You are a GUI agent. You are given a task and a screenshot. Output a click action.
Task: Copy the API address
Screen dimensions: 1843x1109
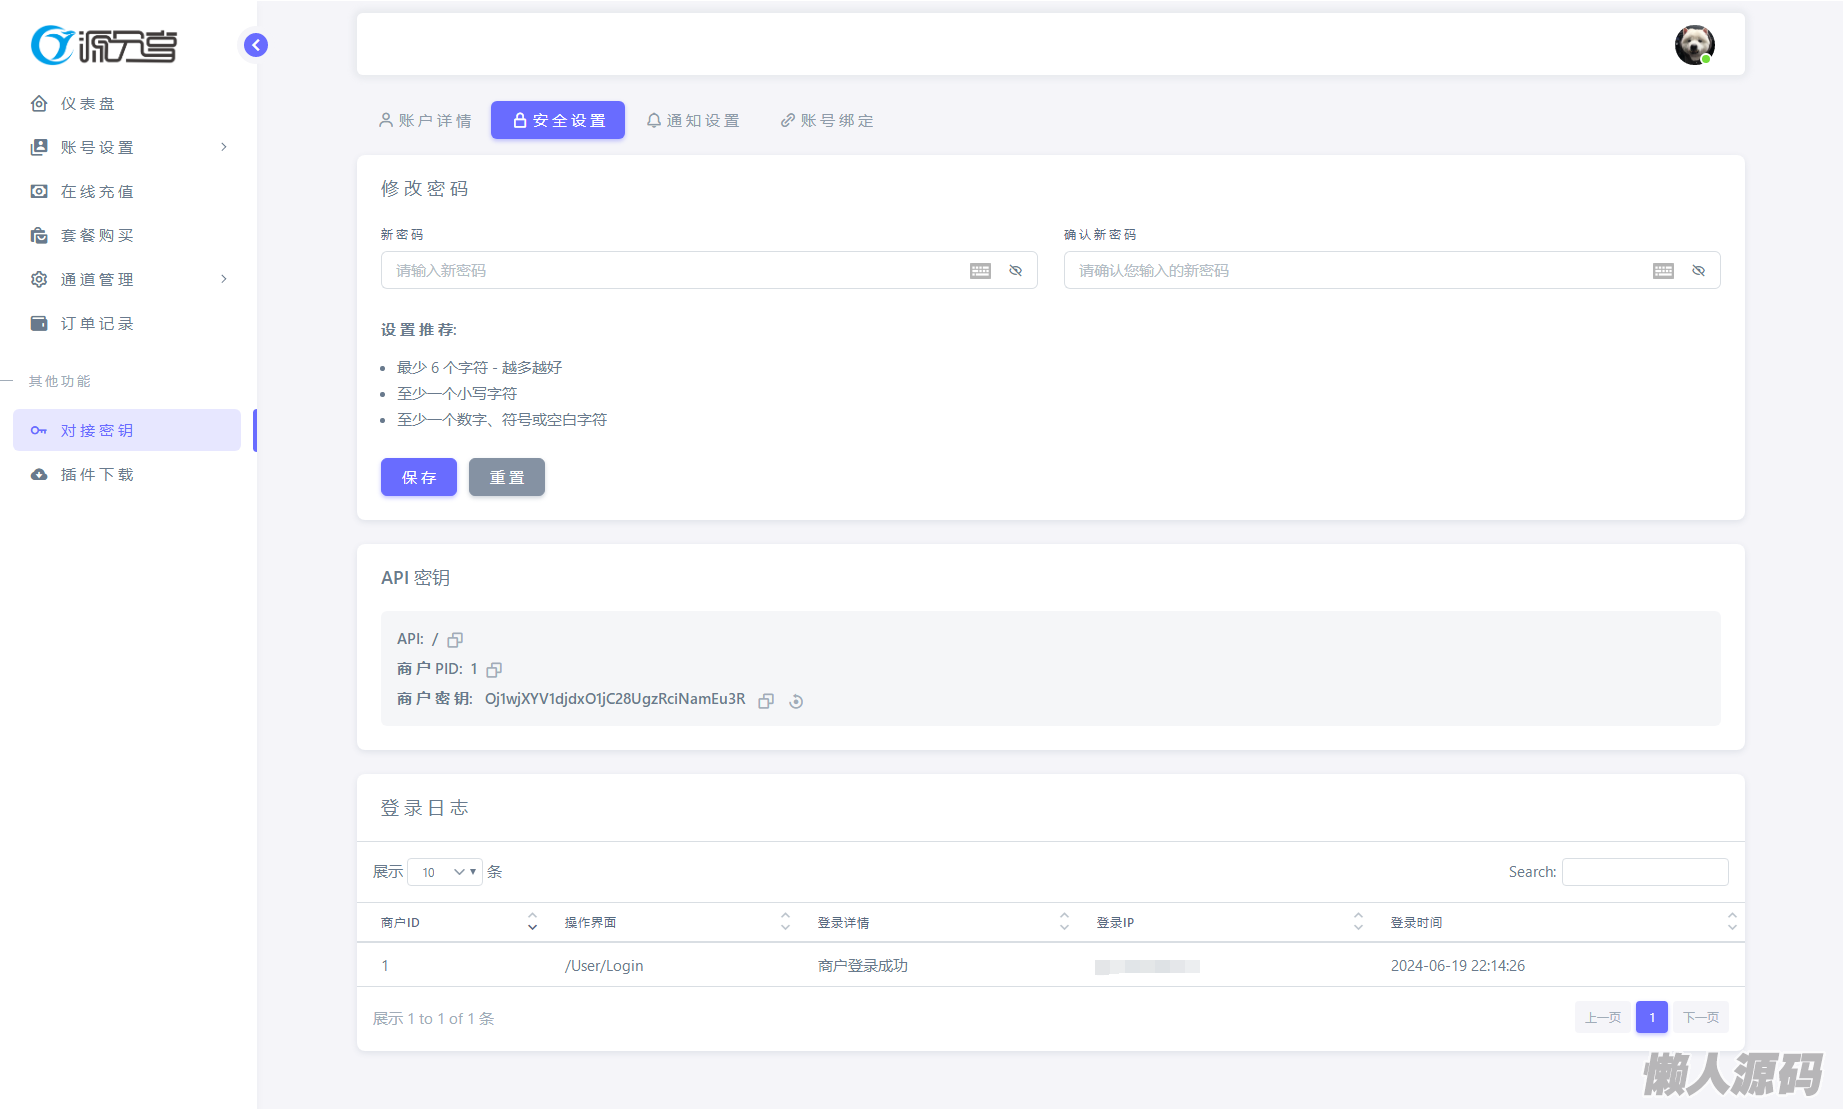tap(455, 640)
